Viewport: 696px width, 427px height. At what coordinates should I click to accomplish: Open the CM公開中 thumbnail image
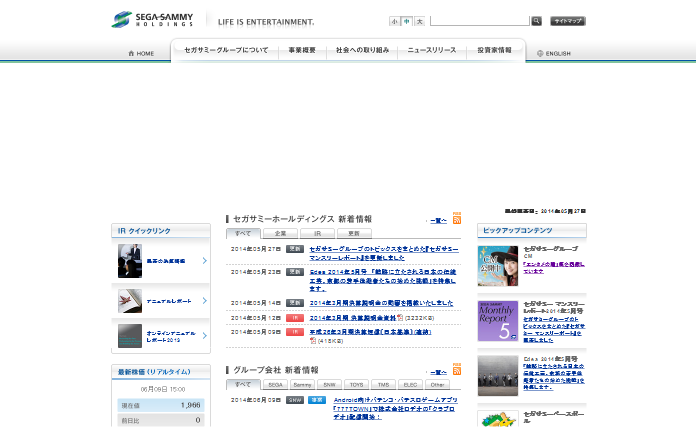point(498,266)
